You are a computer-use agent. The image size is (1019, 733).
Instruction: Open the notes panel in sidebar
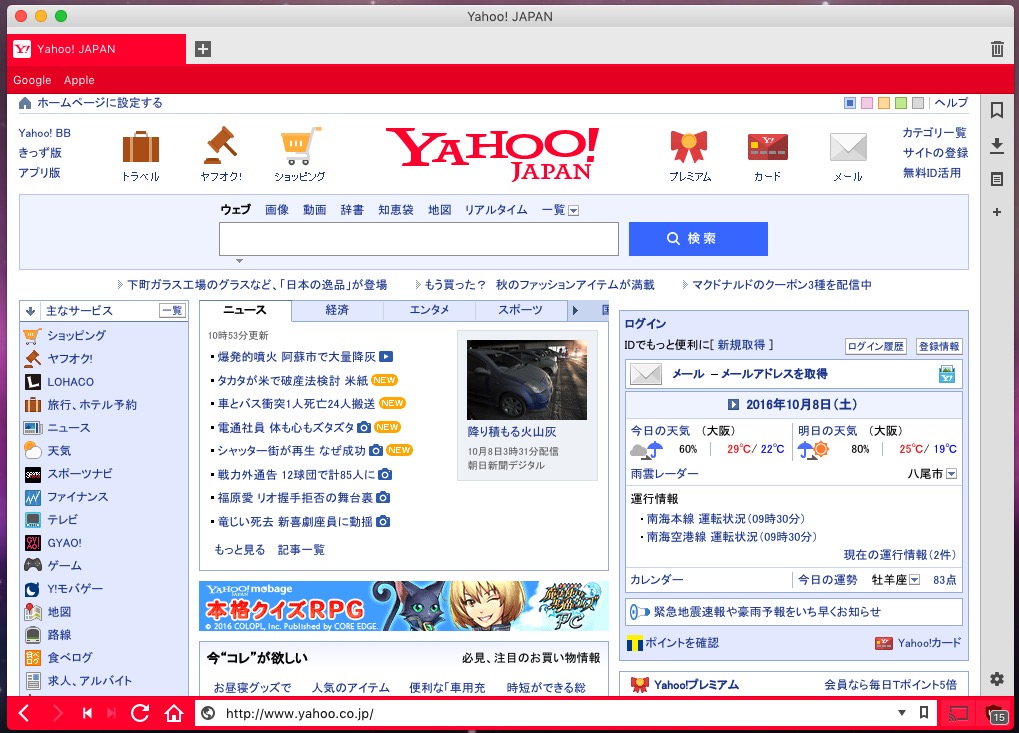tap(997, 179)
